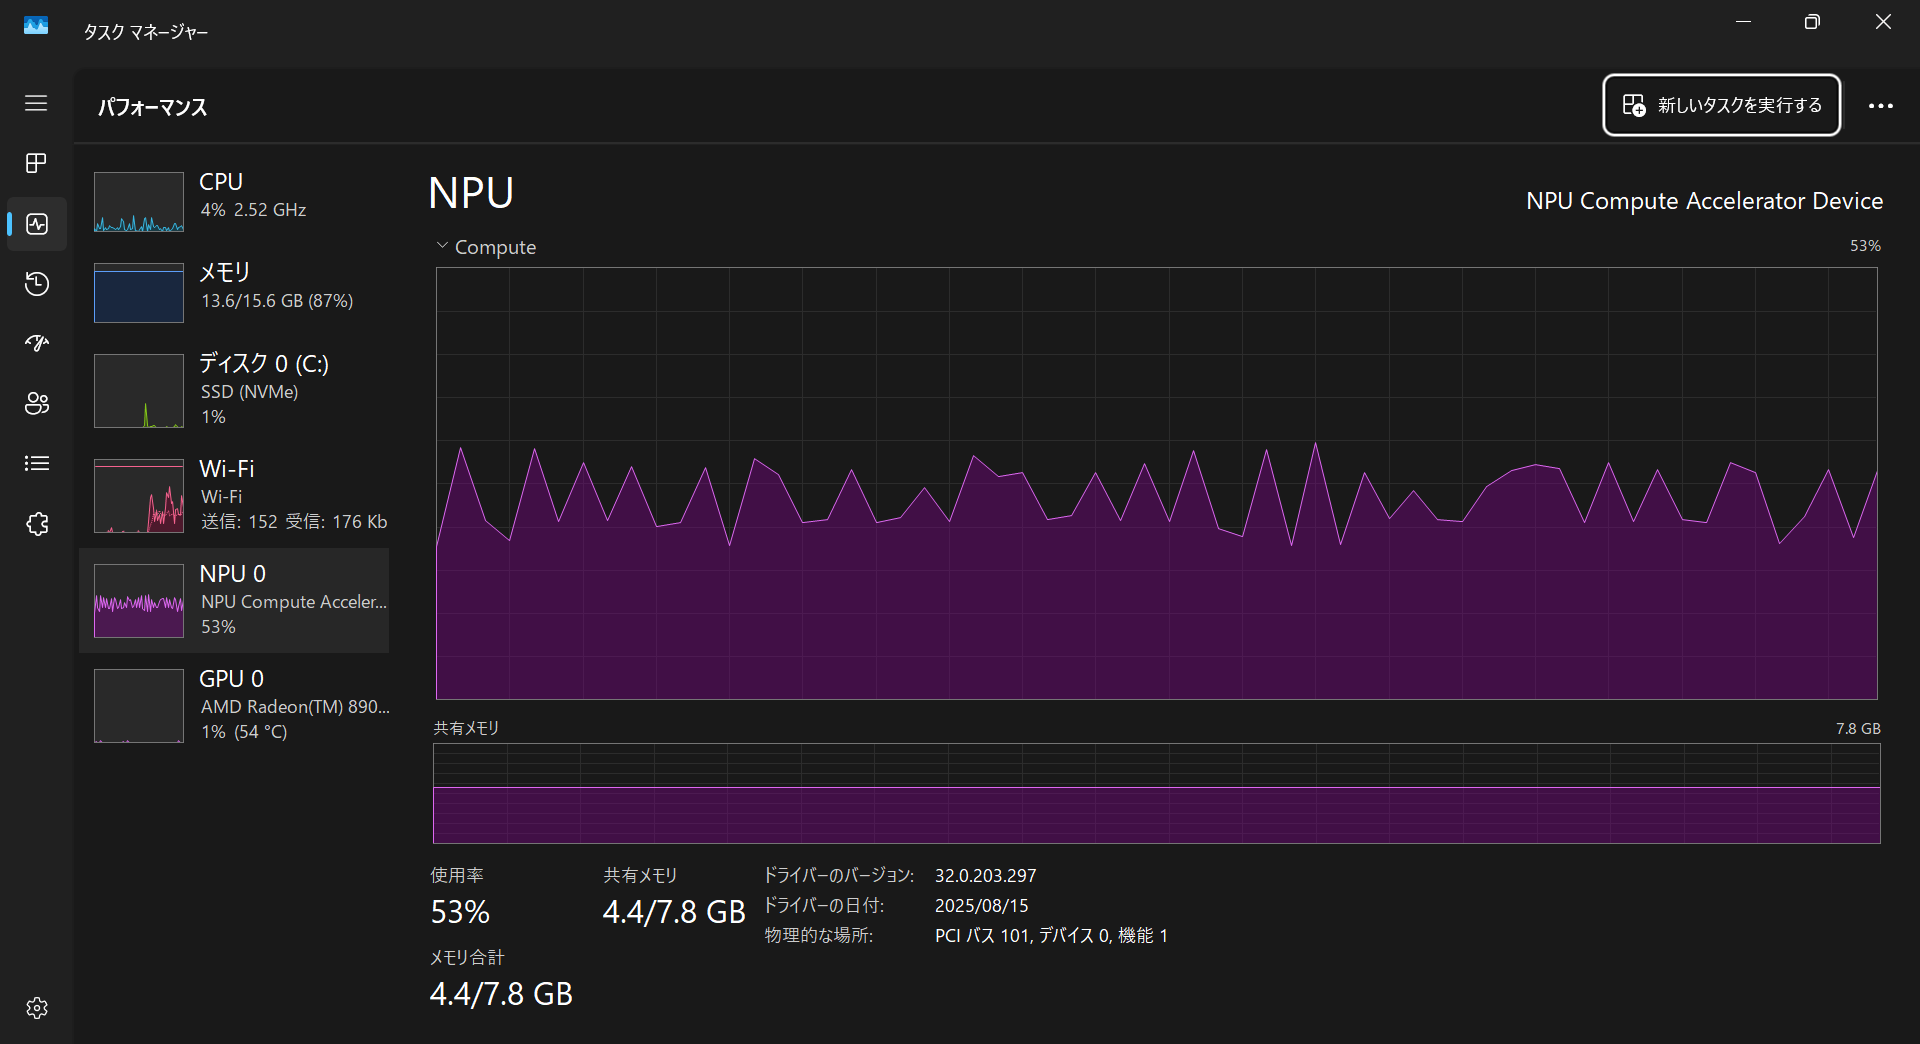1920x1044 pixels.
Task: Click the driver version 32.0.203.297
Action: click(x=985, y=875)
